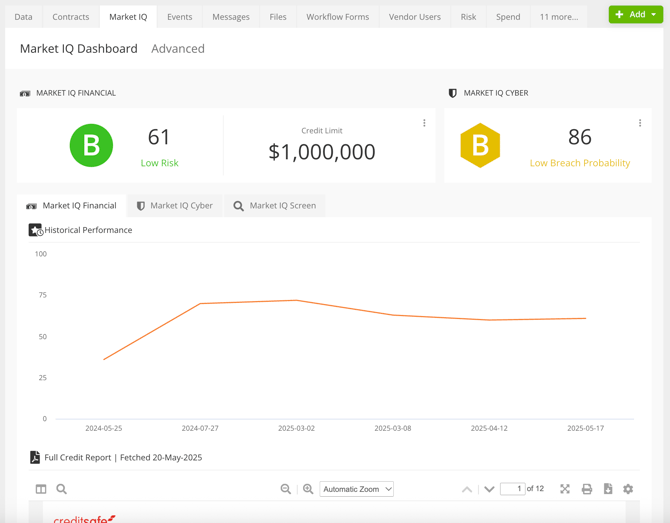Click the PDF search magnifier icon
Viewport: 670px width, 523px height.
(62, 489)
